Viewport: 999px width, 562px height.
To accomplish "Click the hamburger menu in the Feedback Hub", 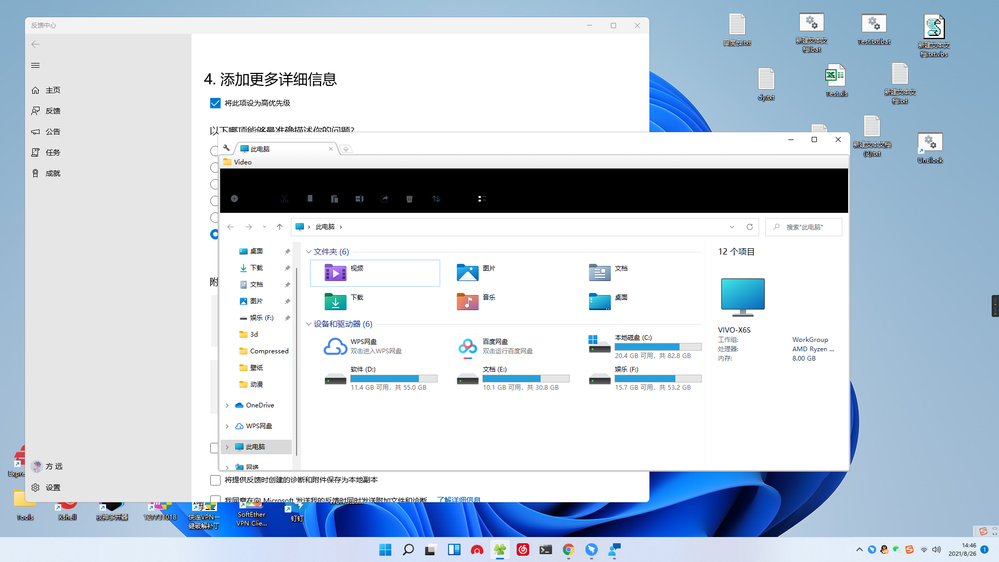I will click(36, 65).
